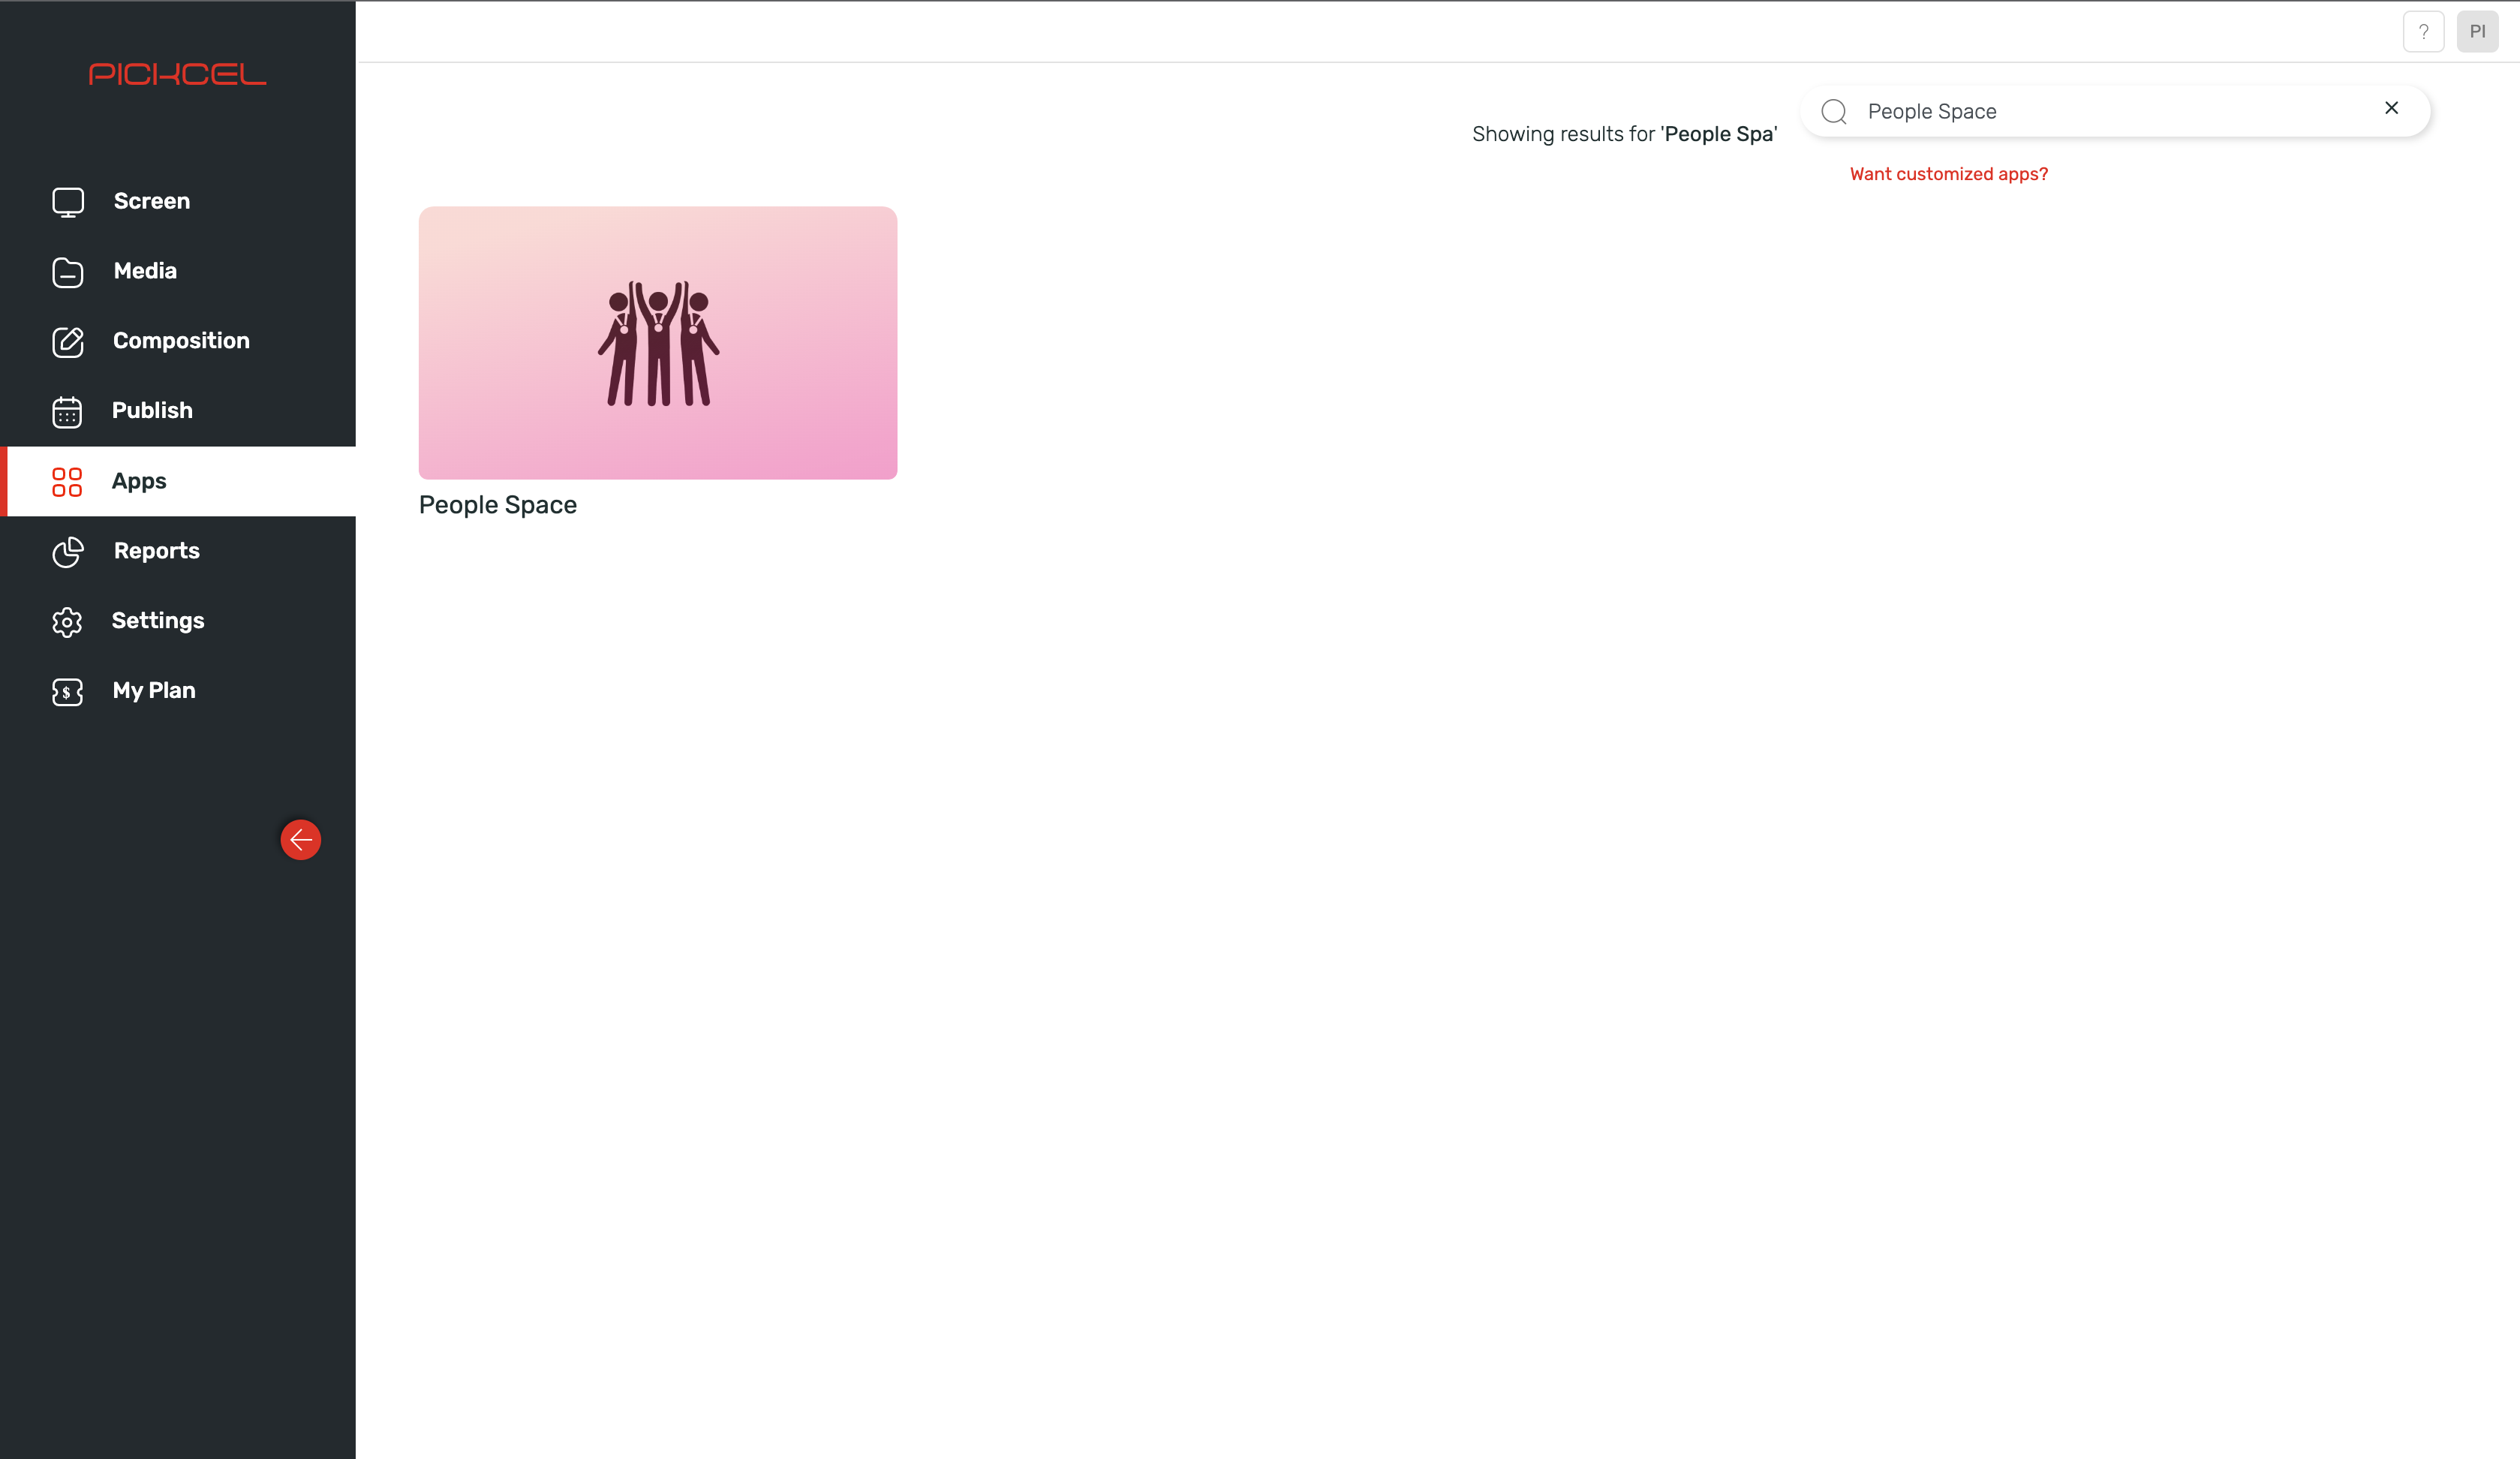This screenshot has width=2520, height=1459.
Task: Open Screen via its monitor icon
Action: [x=68, y=202]
